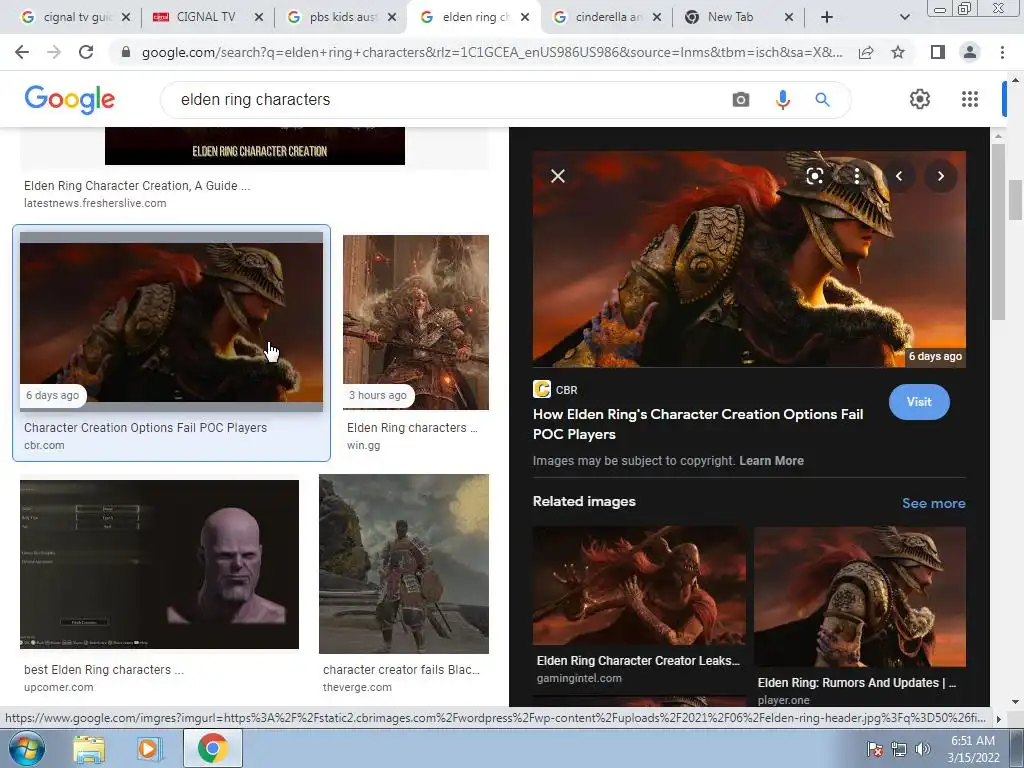Open File Explorer from the taskbar
This screenshot has width=1024, height=768.
[88, 749]
